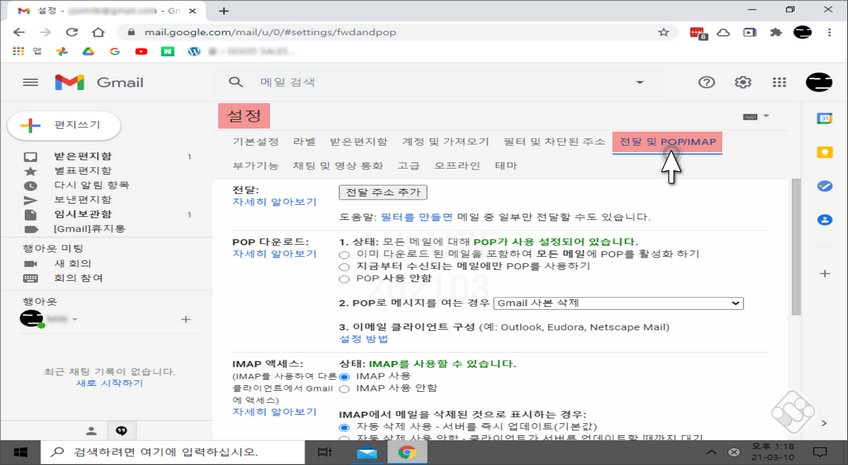The image size is (848, 465).
Task: Open Google Tasks side panel icon
Action: pos(824,186)
